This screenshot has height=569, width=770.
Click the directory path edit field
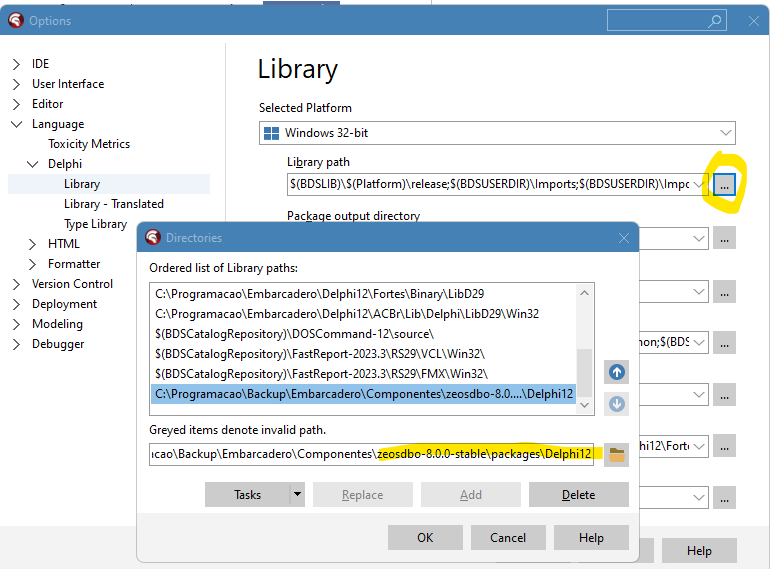371,454
